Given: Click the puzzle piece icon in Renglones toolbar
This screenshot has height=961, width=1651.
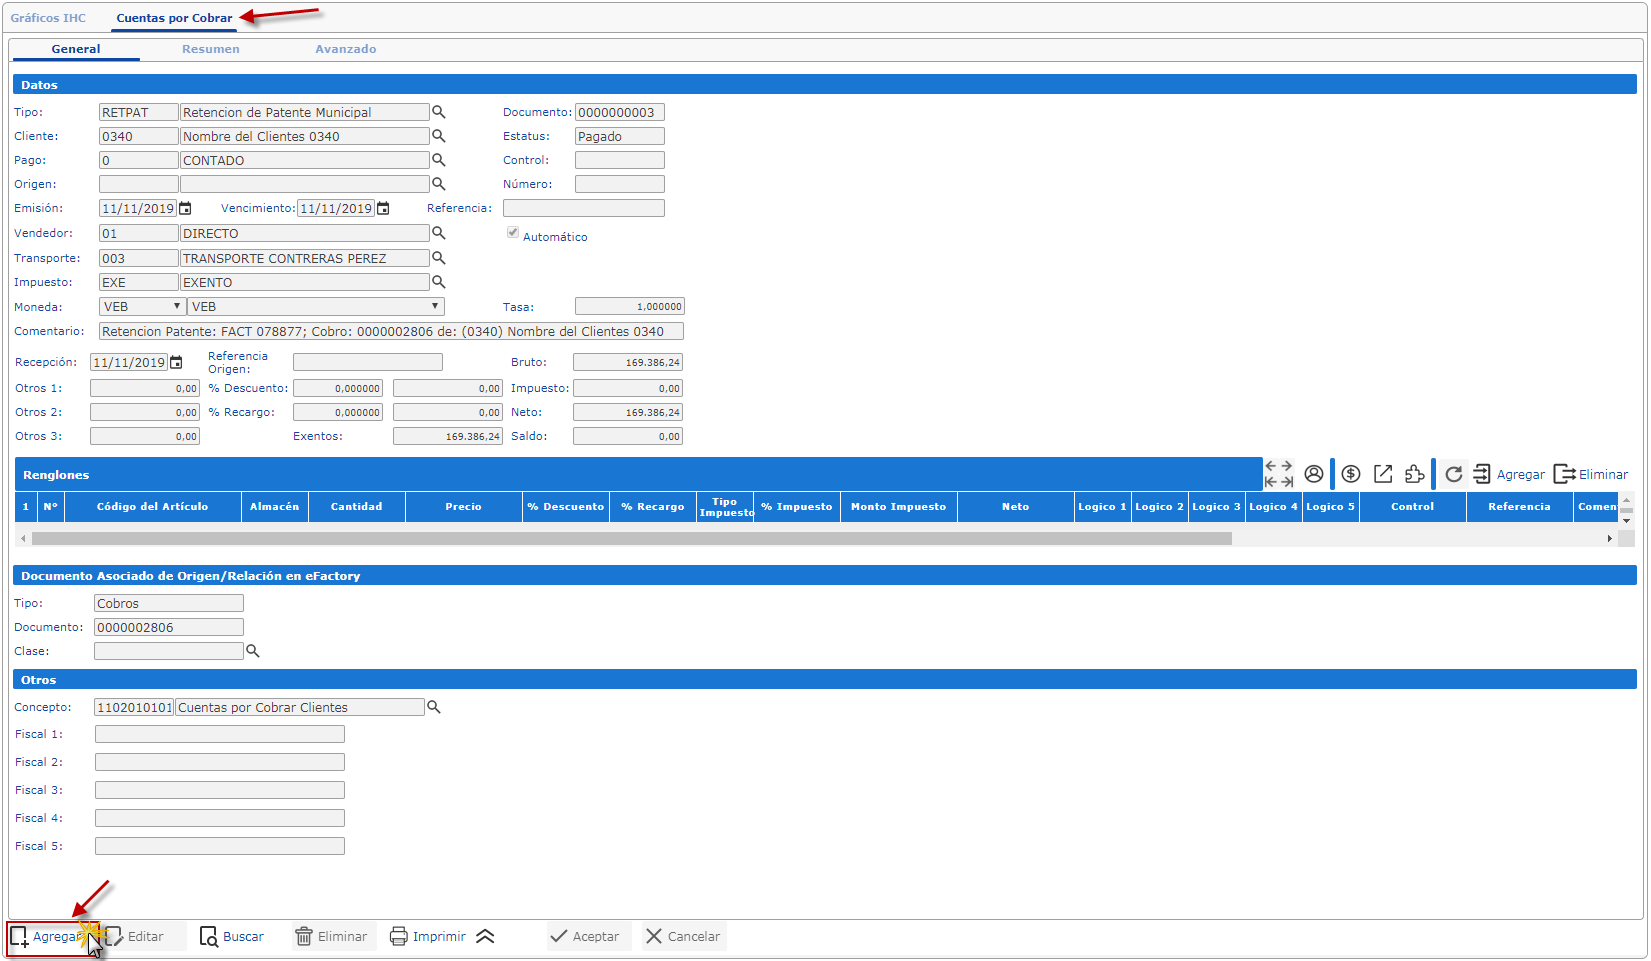Looking at the screenshot, I should (1414, 474).
